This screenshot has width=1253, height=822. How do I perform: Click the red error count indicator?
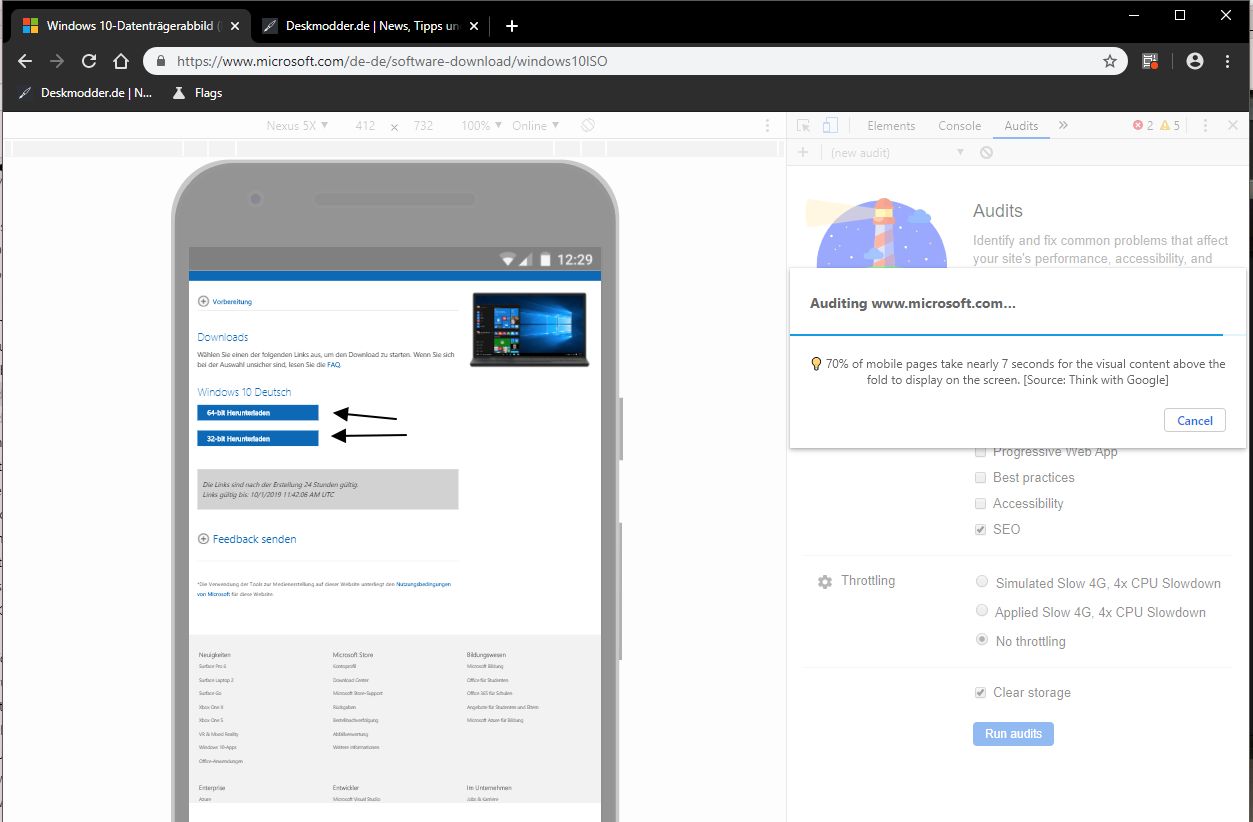1143,126
